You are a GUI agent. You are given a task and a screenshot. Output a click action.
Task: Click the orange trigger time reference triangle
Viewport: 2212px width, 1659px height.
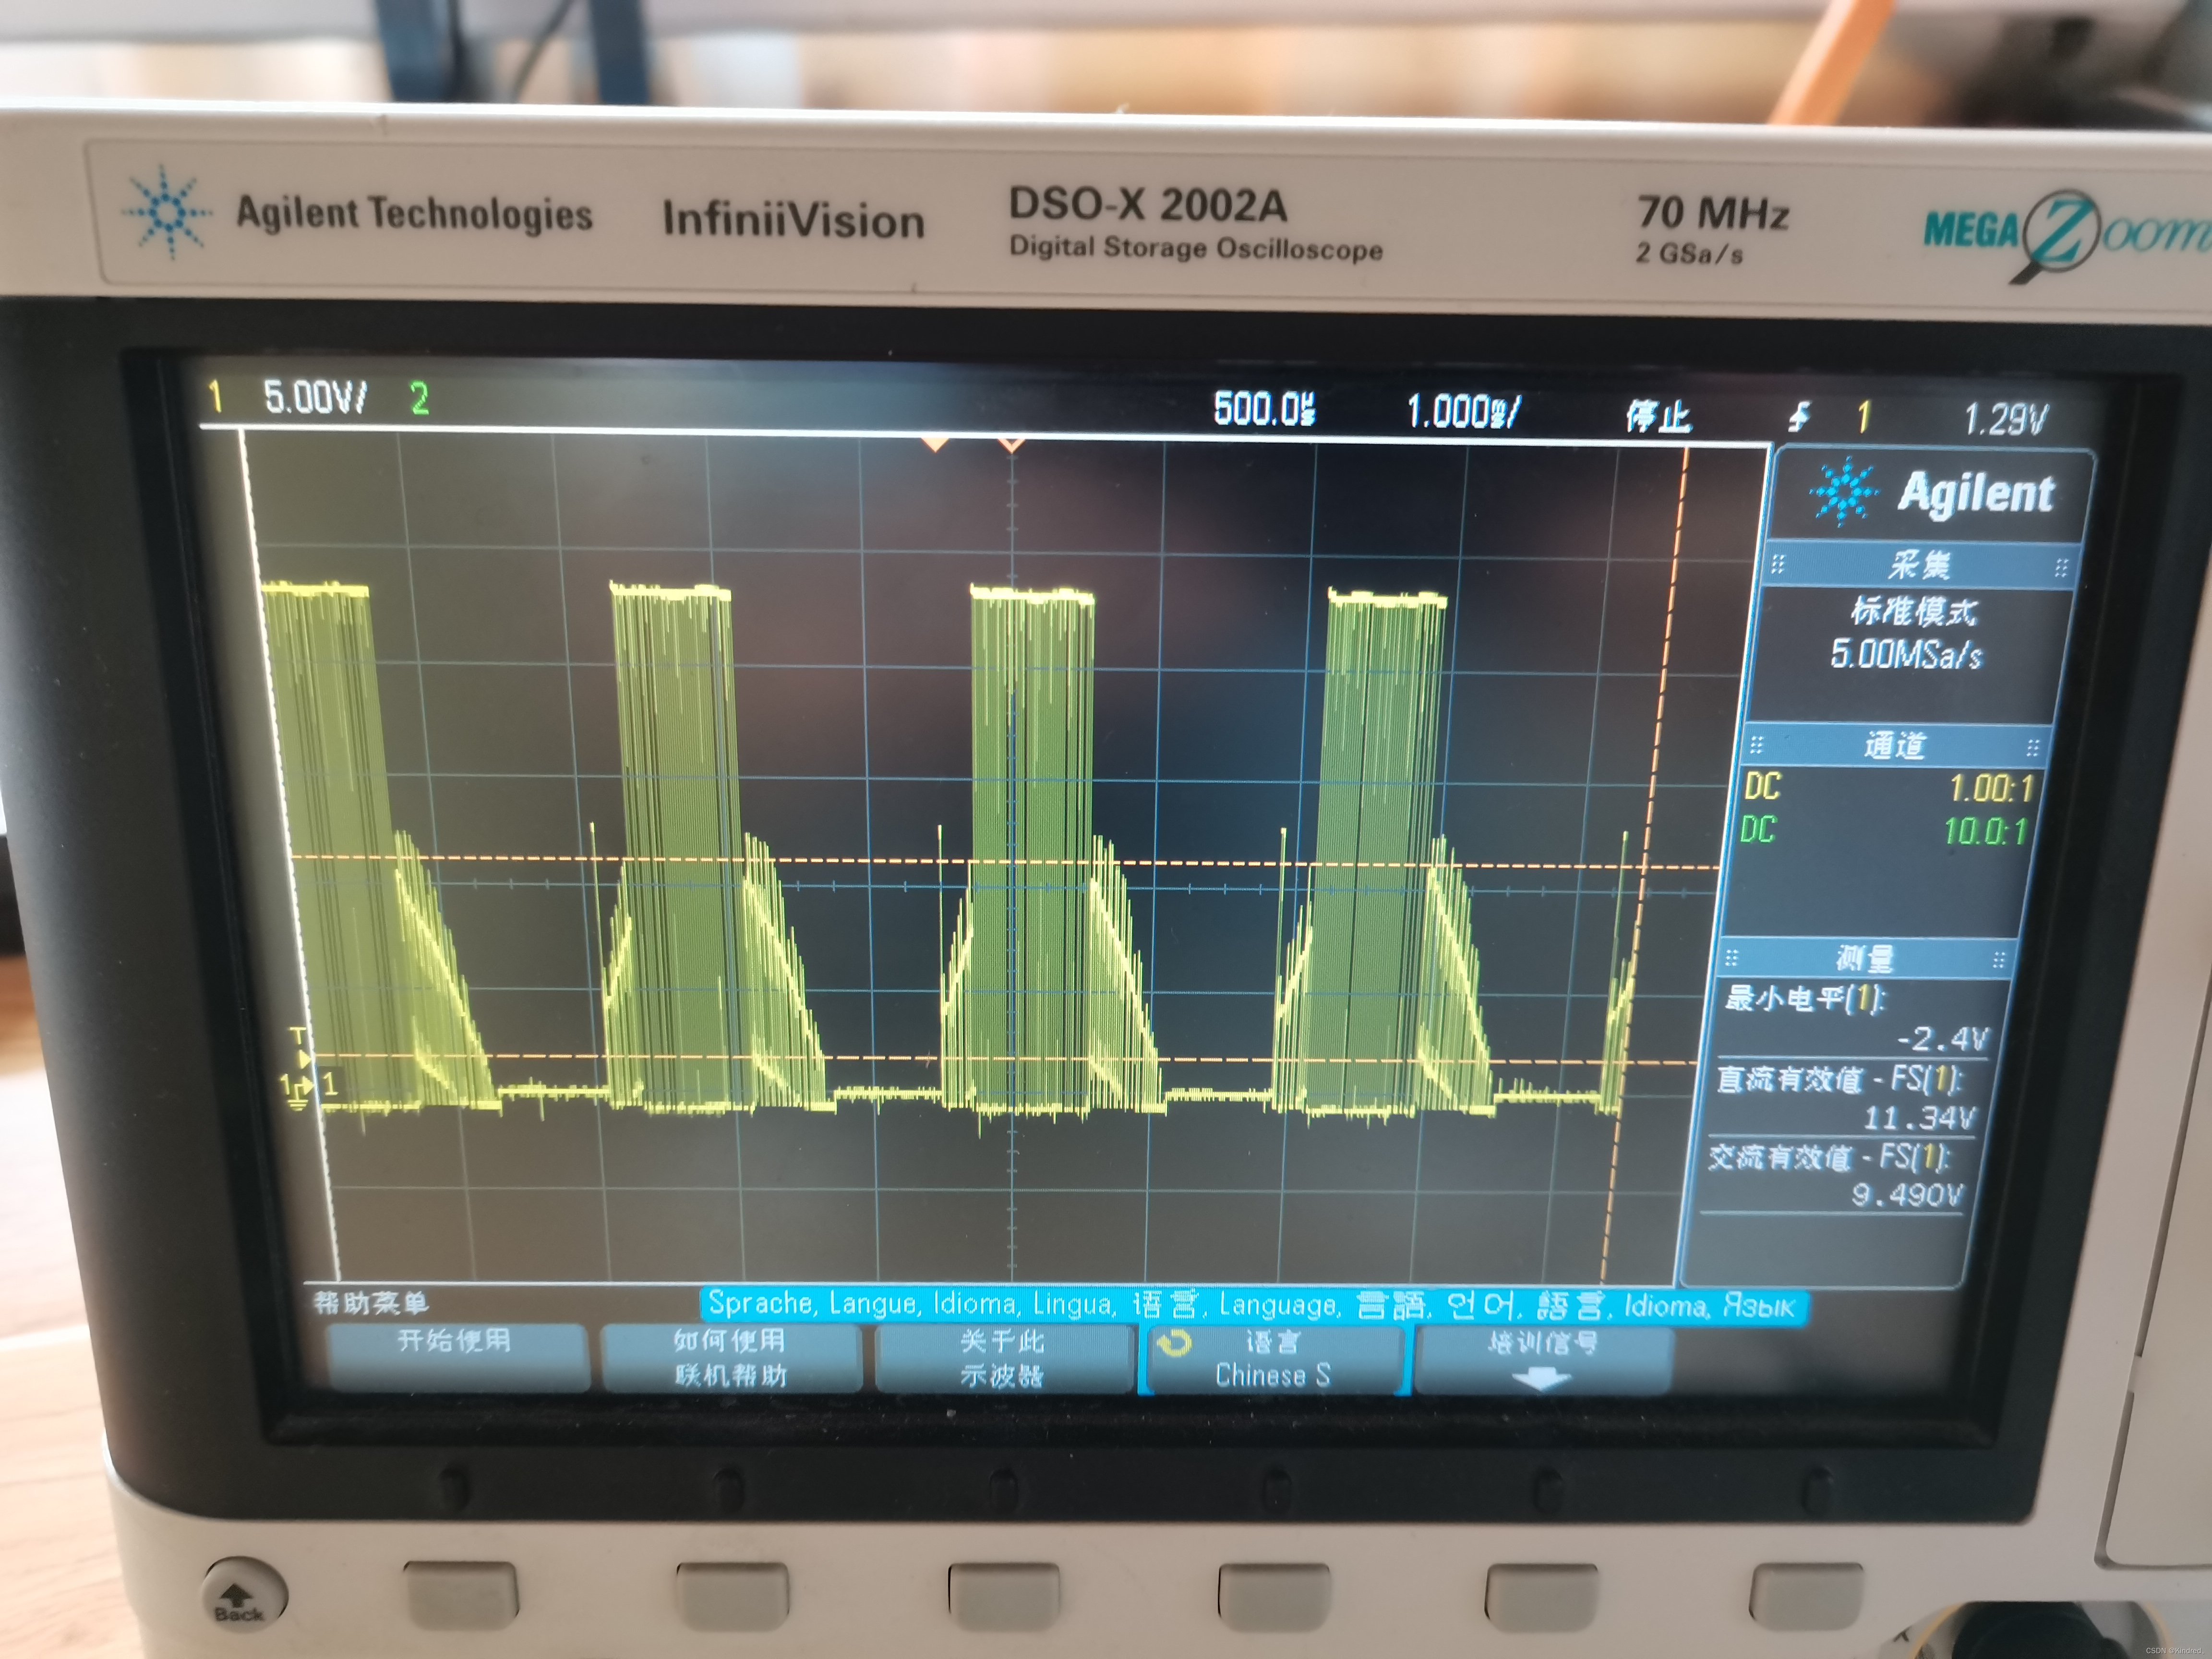pyautogui.click(x=934, y=443)
